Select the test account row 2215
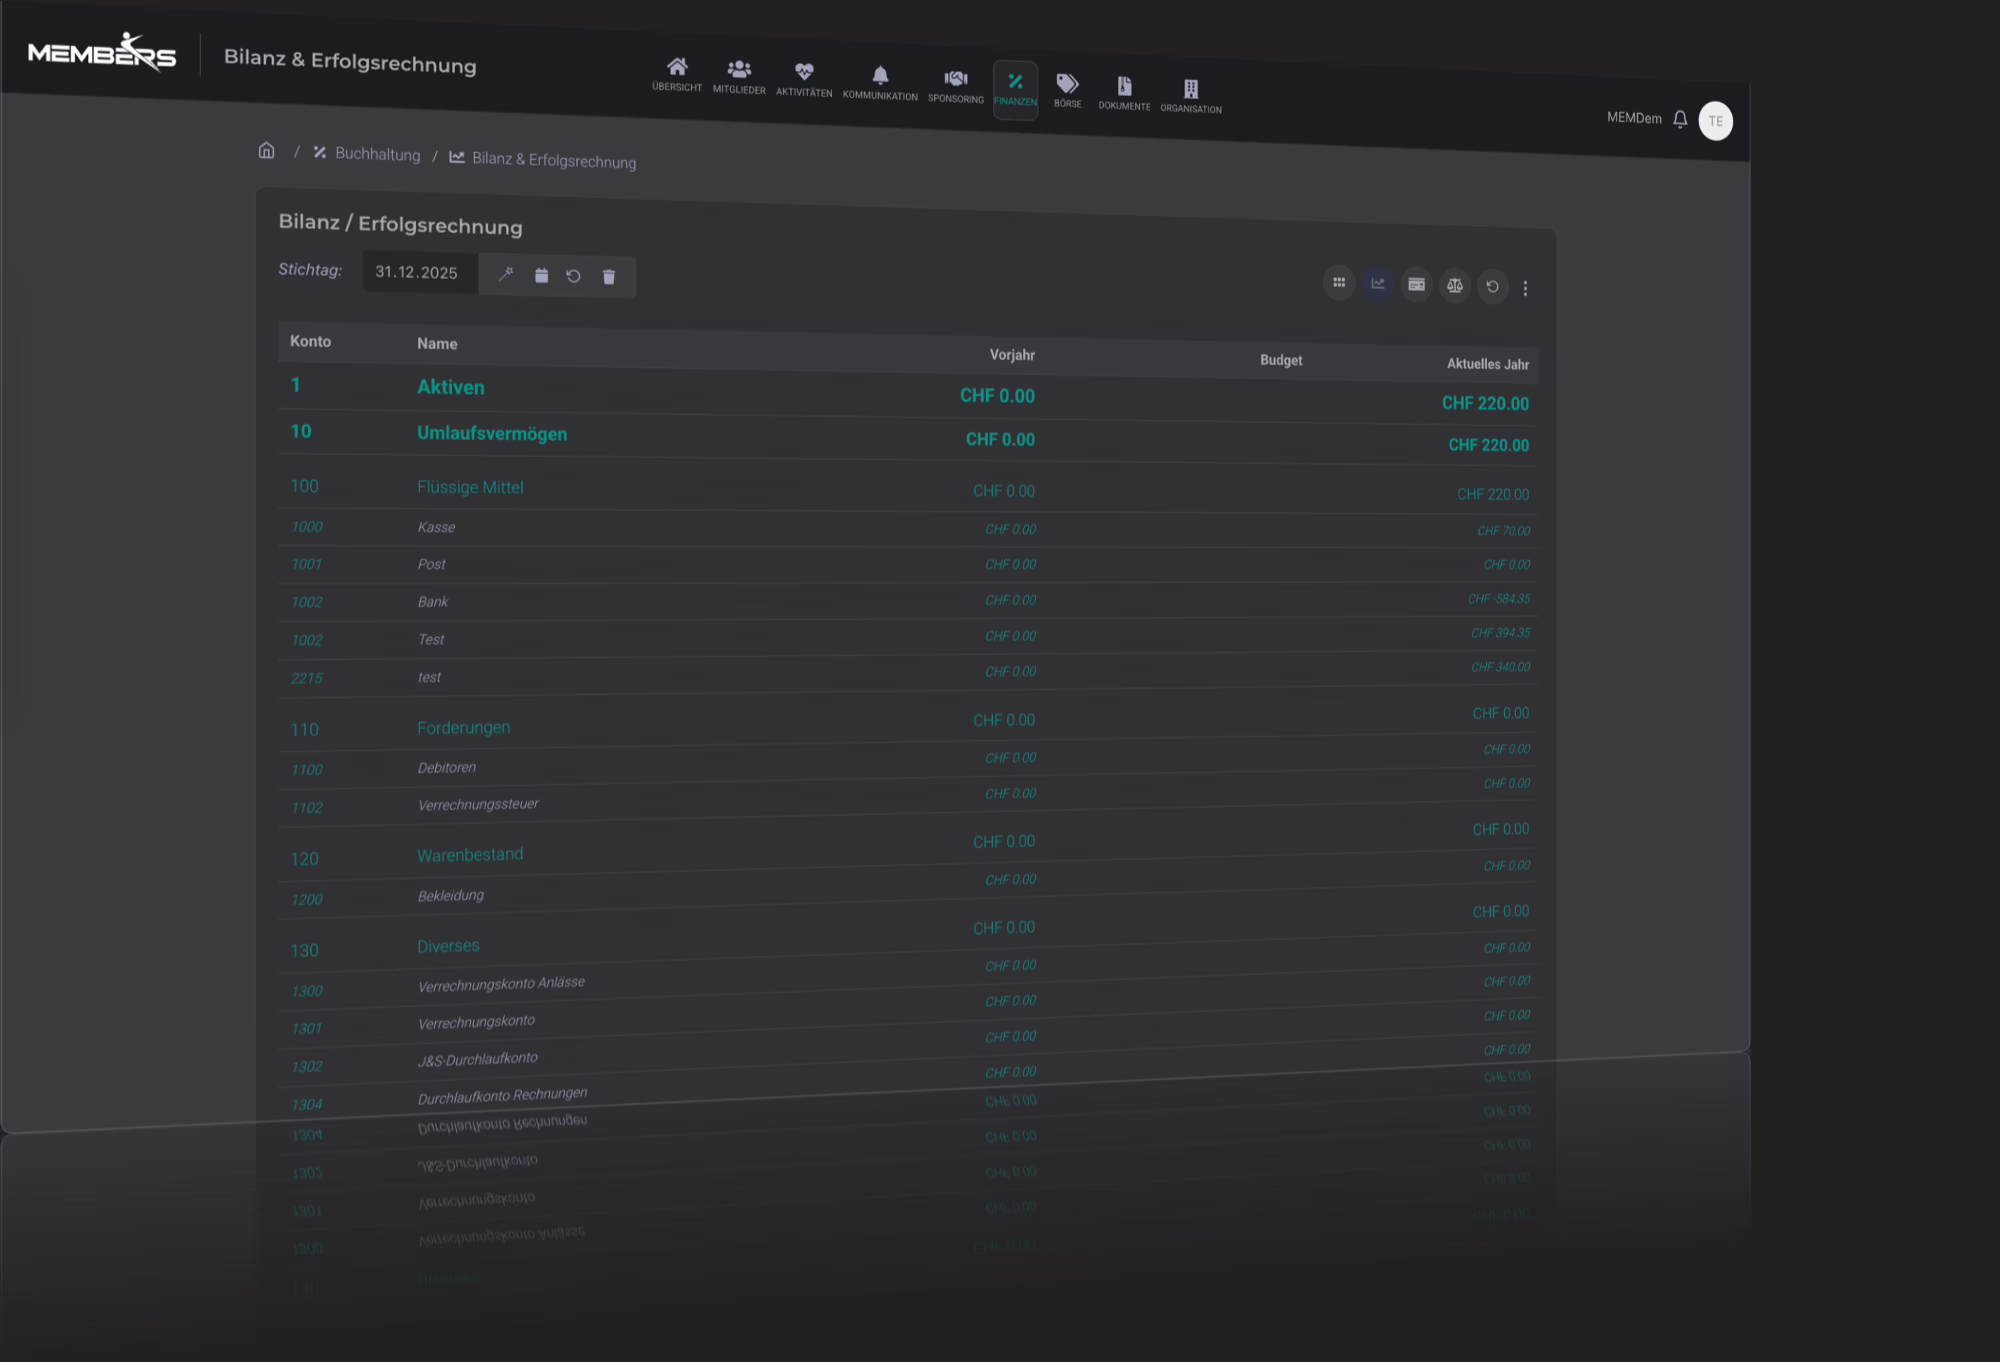The width and height of the screenshot is (2000, 1362). [x=907, y=674]
